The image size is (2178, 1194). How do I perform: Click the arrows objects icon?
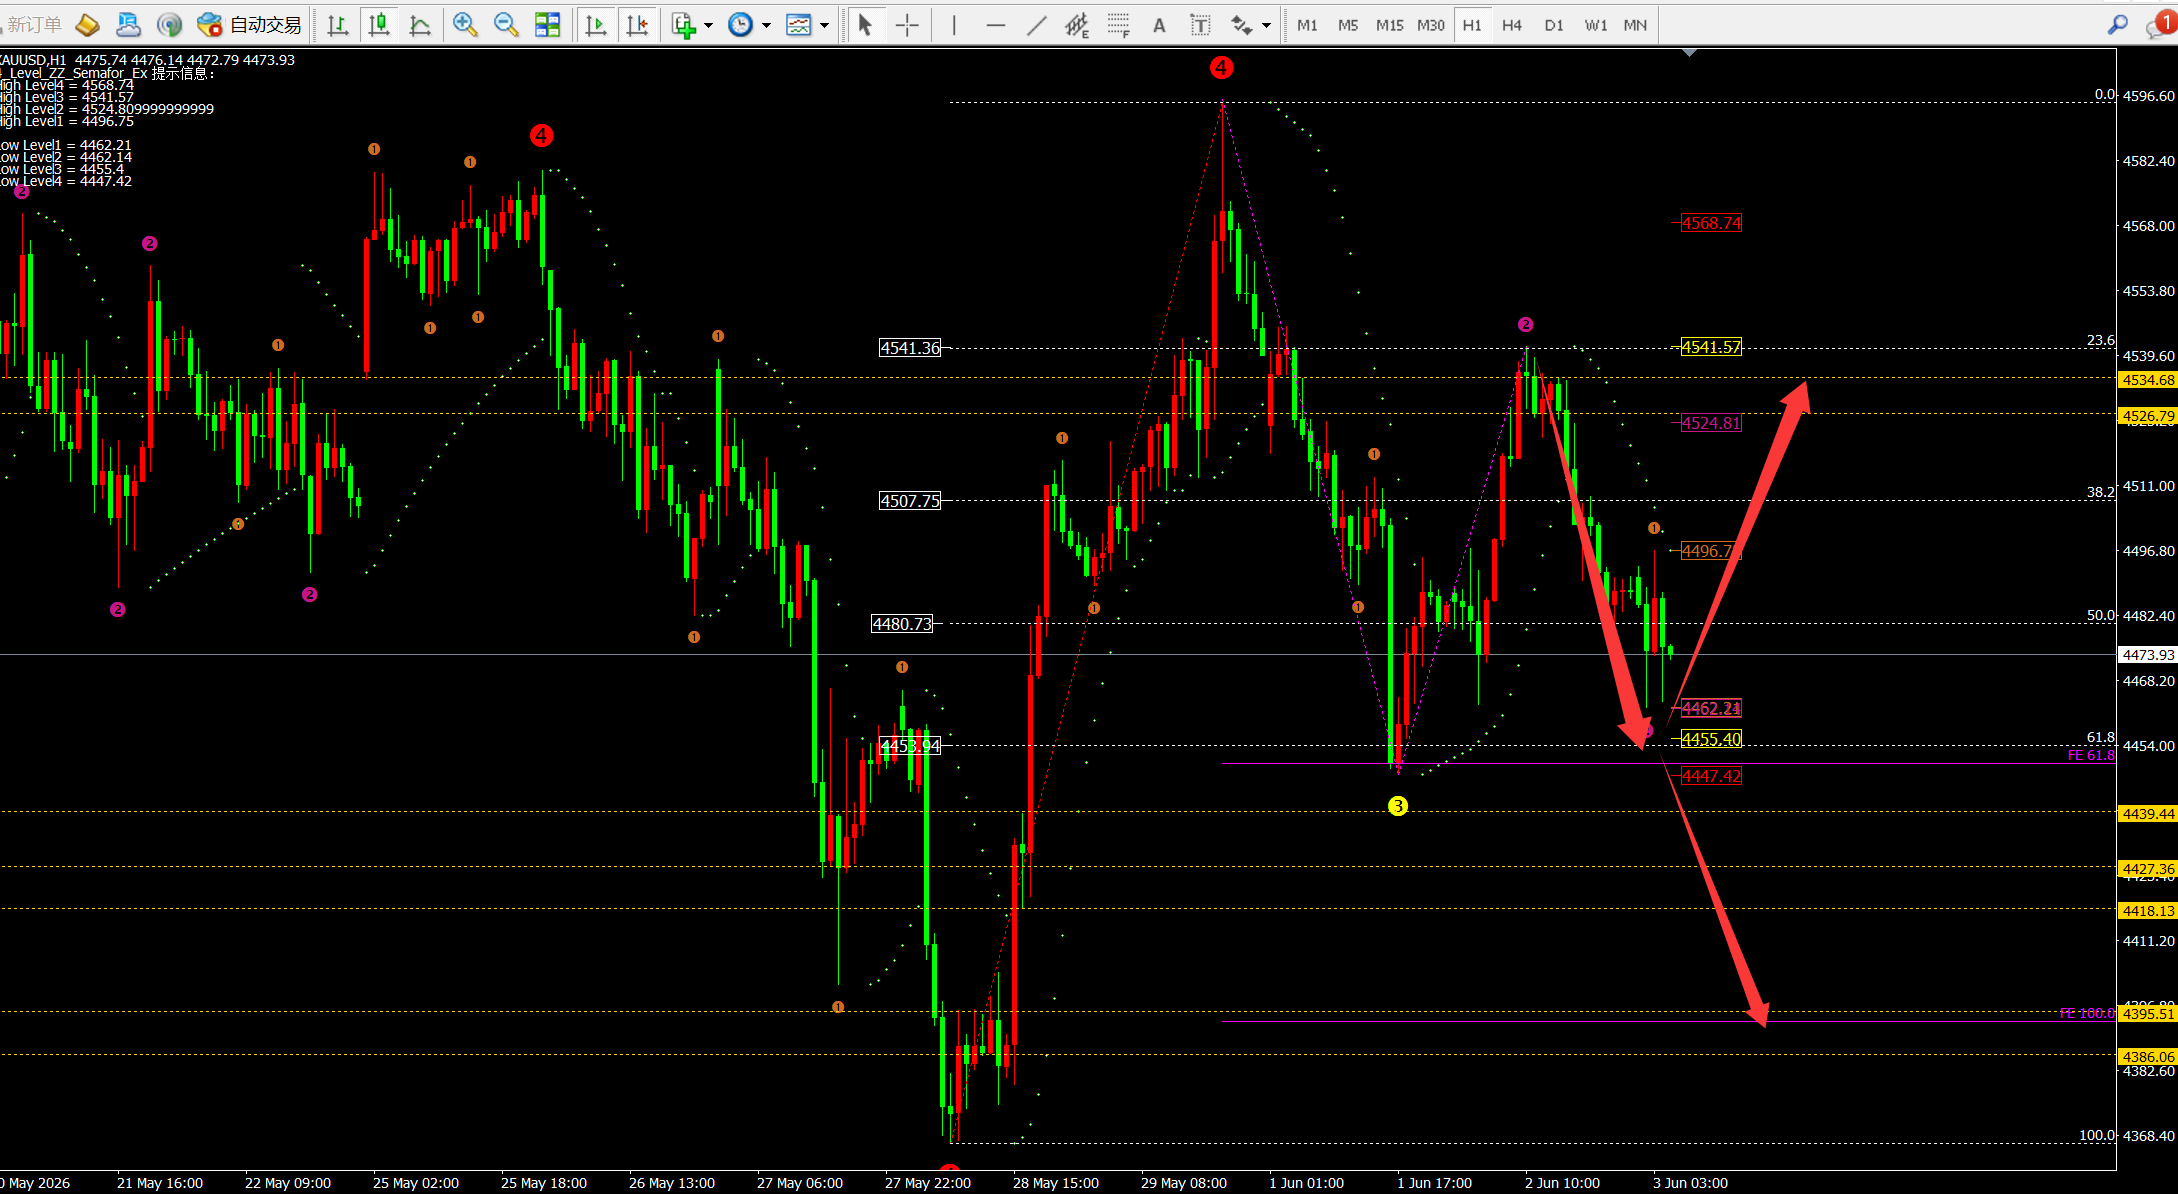1241,25
